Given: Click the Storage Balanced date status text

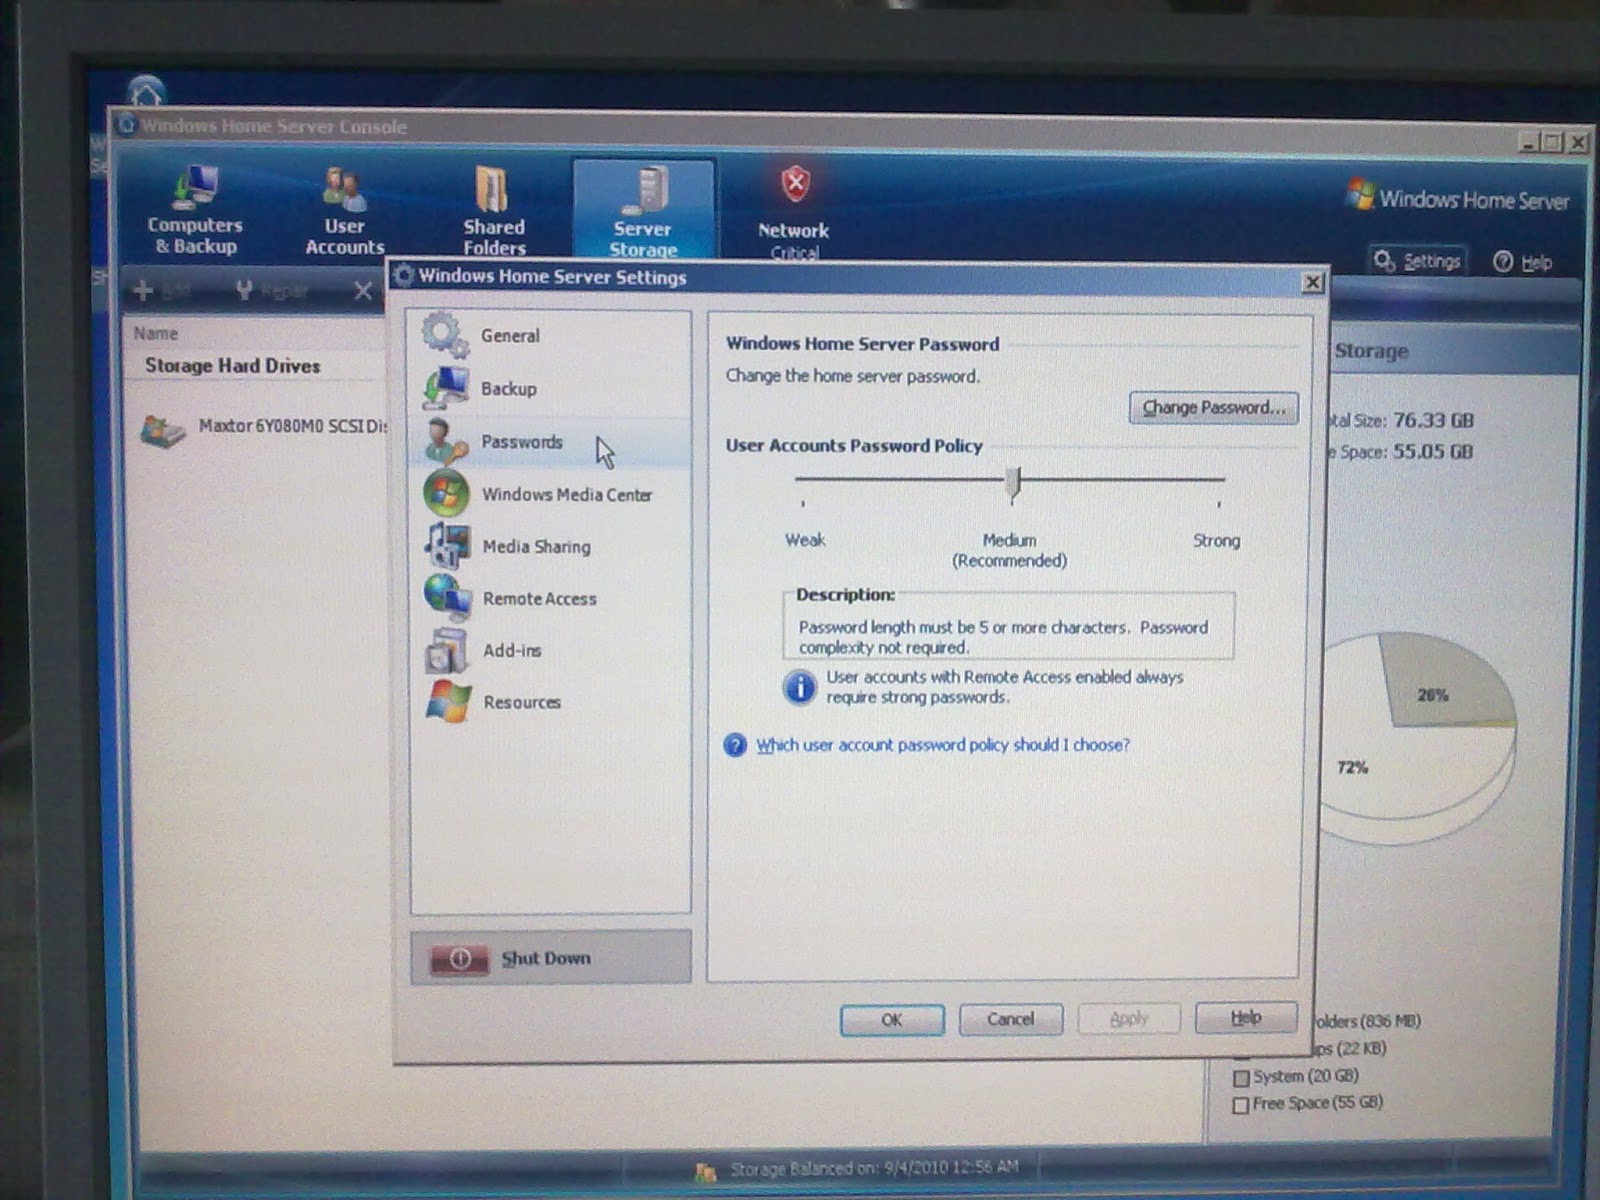Looking at the screenshot, I should (x=874, y=1167).
